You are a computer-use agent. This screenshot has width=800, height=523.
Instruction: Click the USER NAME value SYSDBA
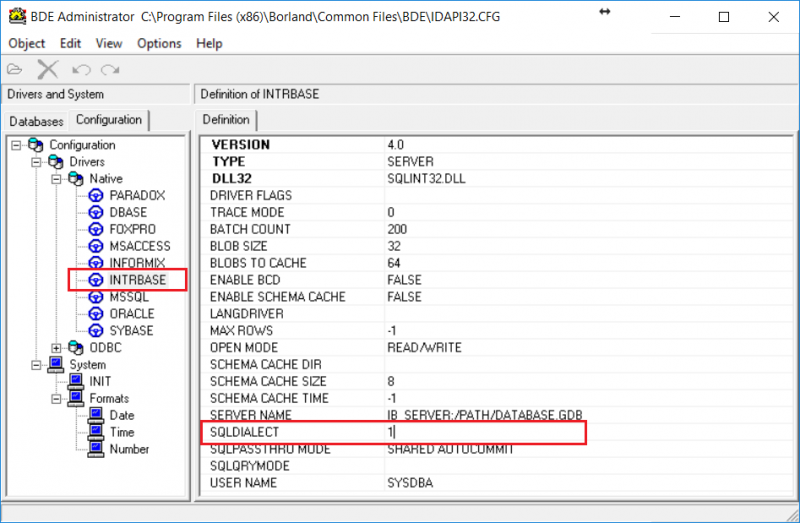(x=410, y=483)
